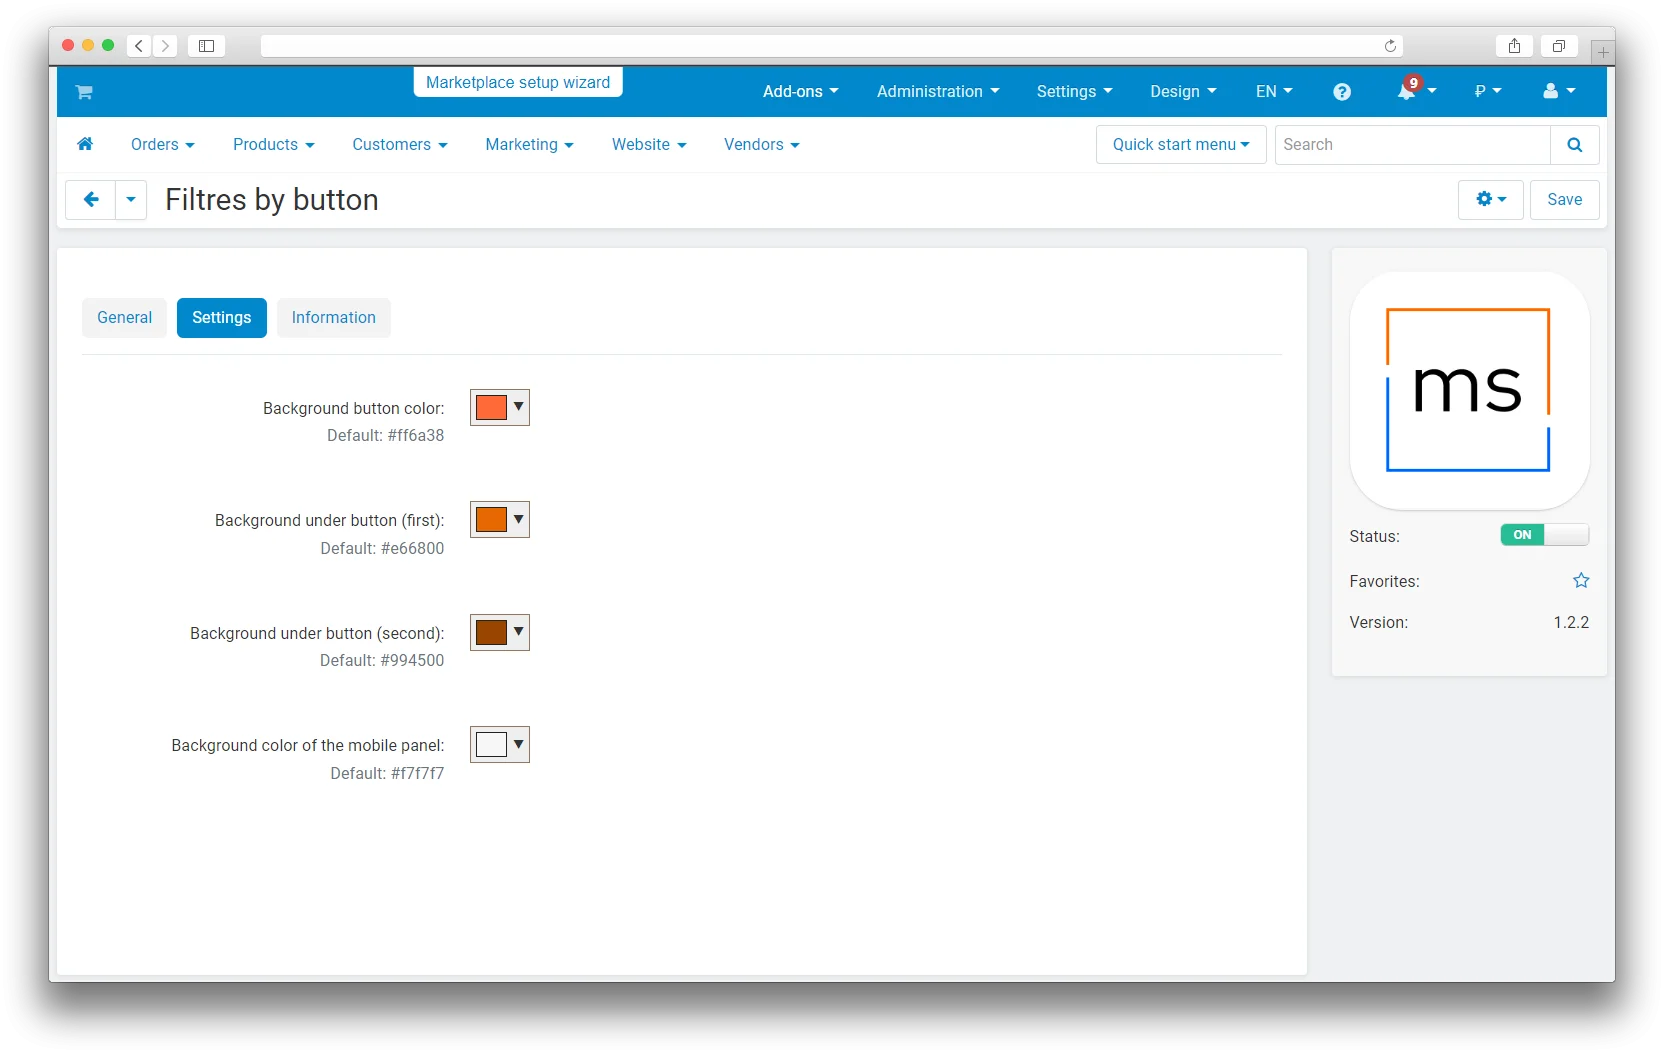The height and width of the screenshot is (1053, 1664).
Task: Expand the Design menu
Action: tap(1183, 92)
